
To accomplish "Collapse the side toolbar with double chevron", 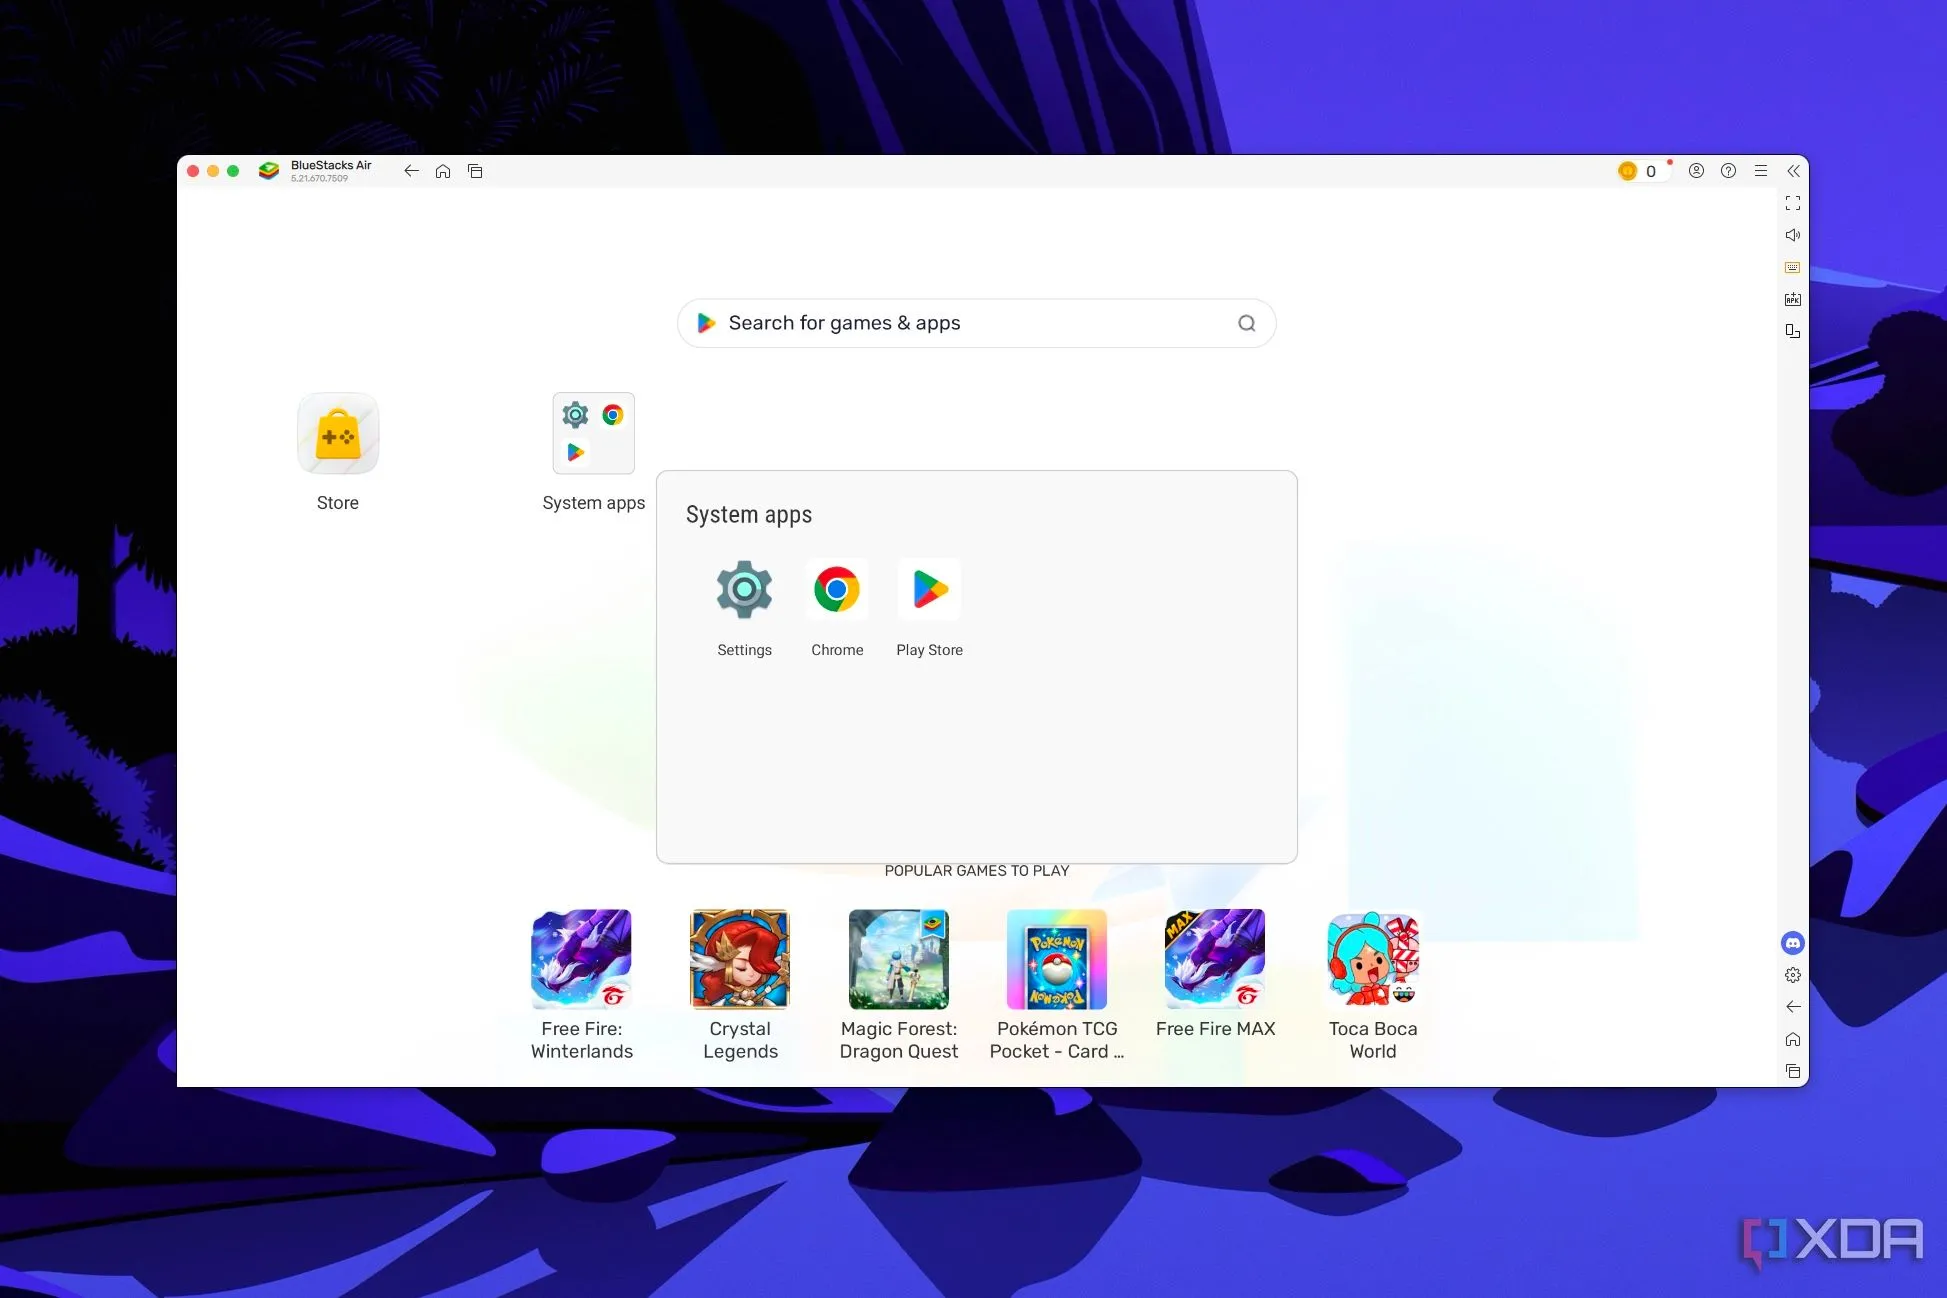I will tap(1793, 171).
